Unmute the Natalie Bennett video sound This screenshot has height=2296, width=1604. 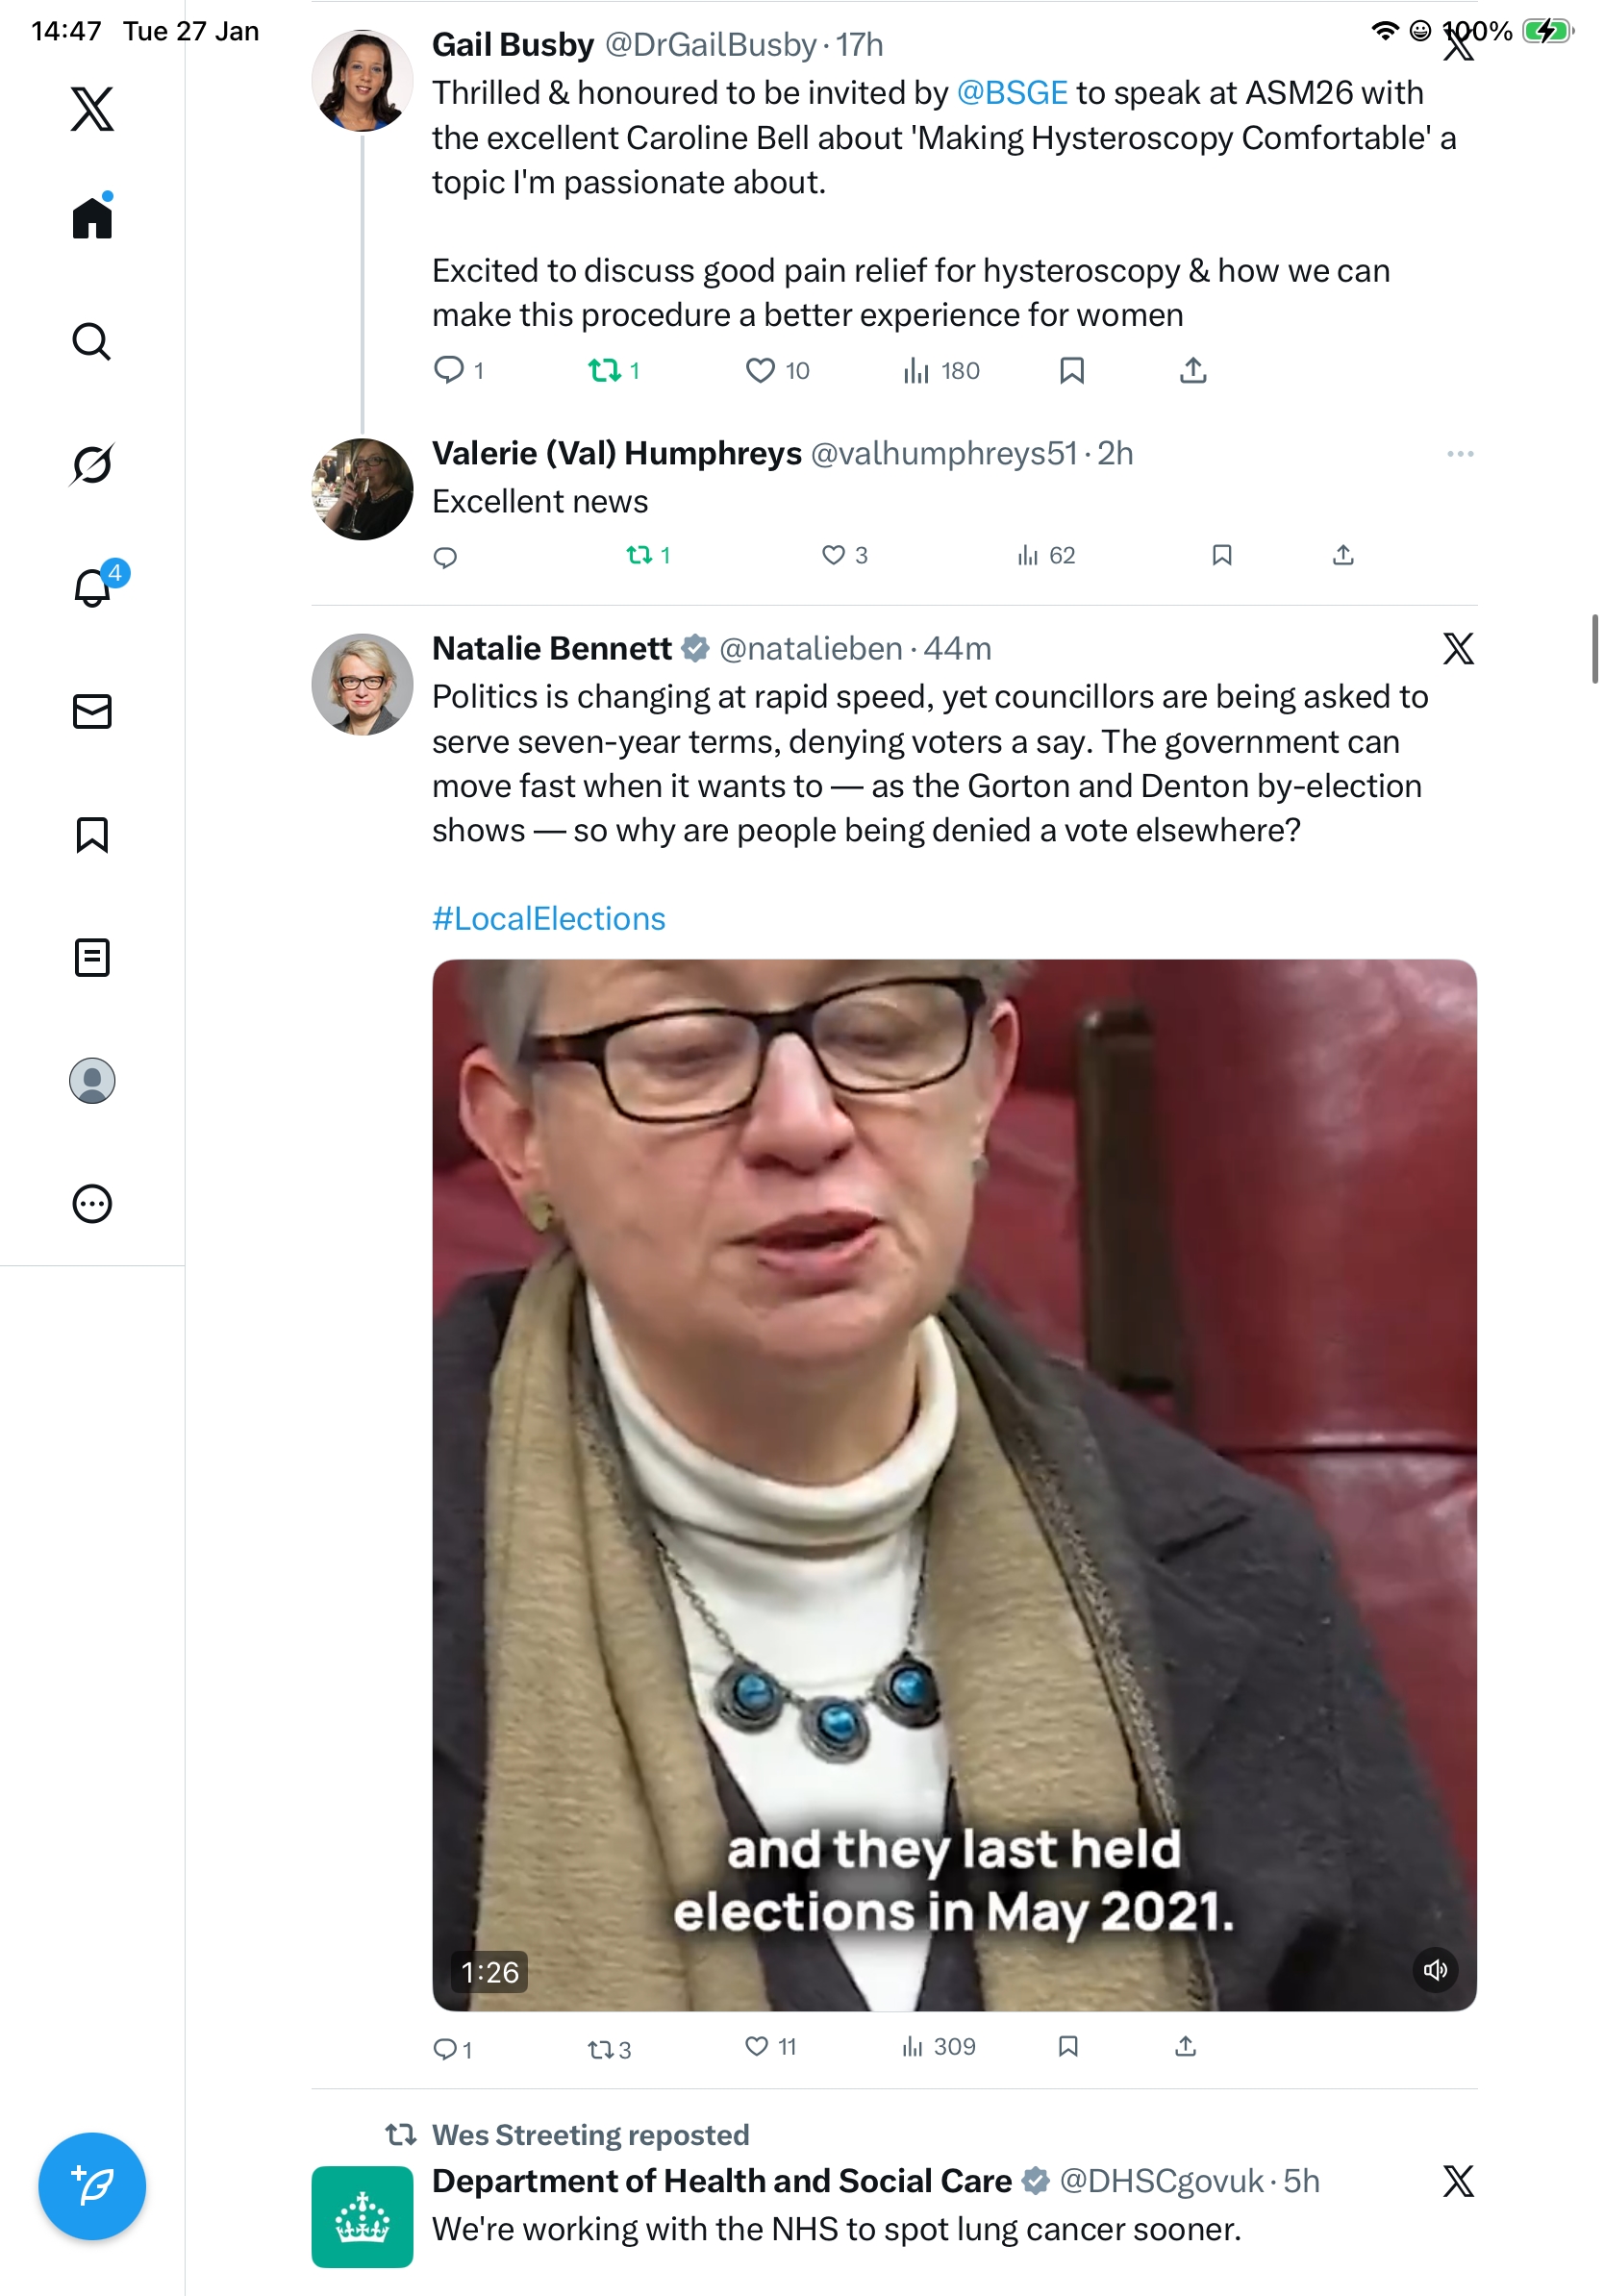(x=1435, y=1971)
